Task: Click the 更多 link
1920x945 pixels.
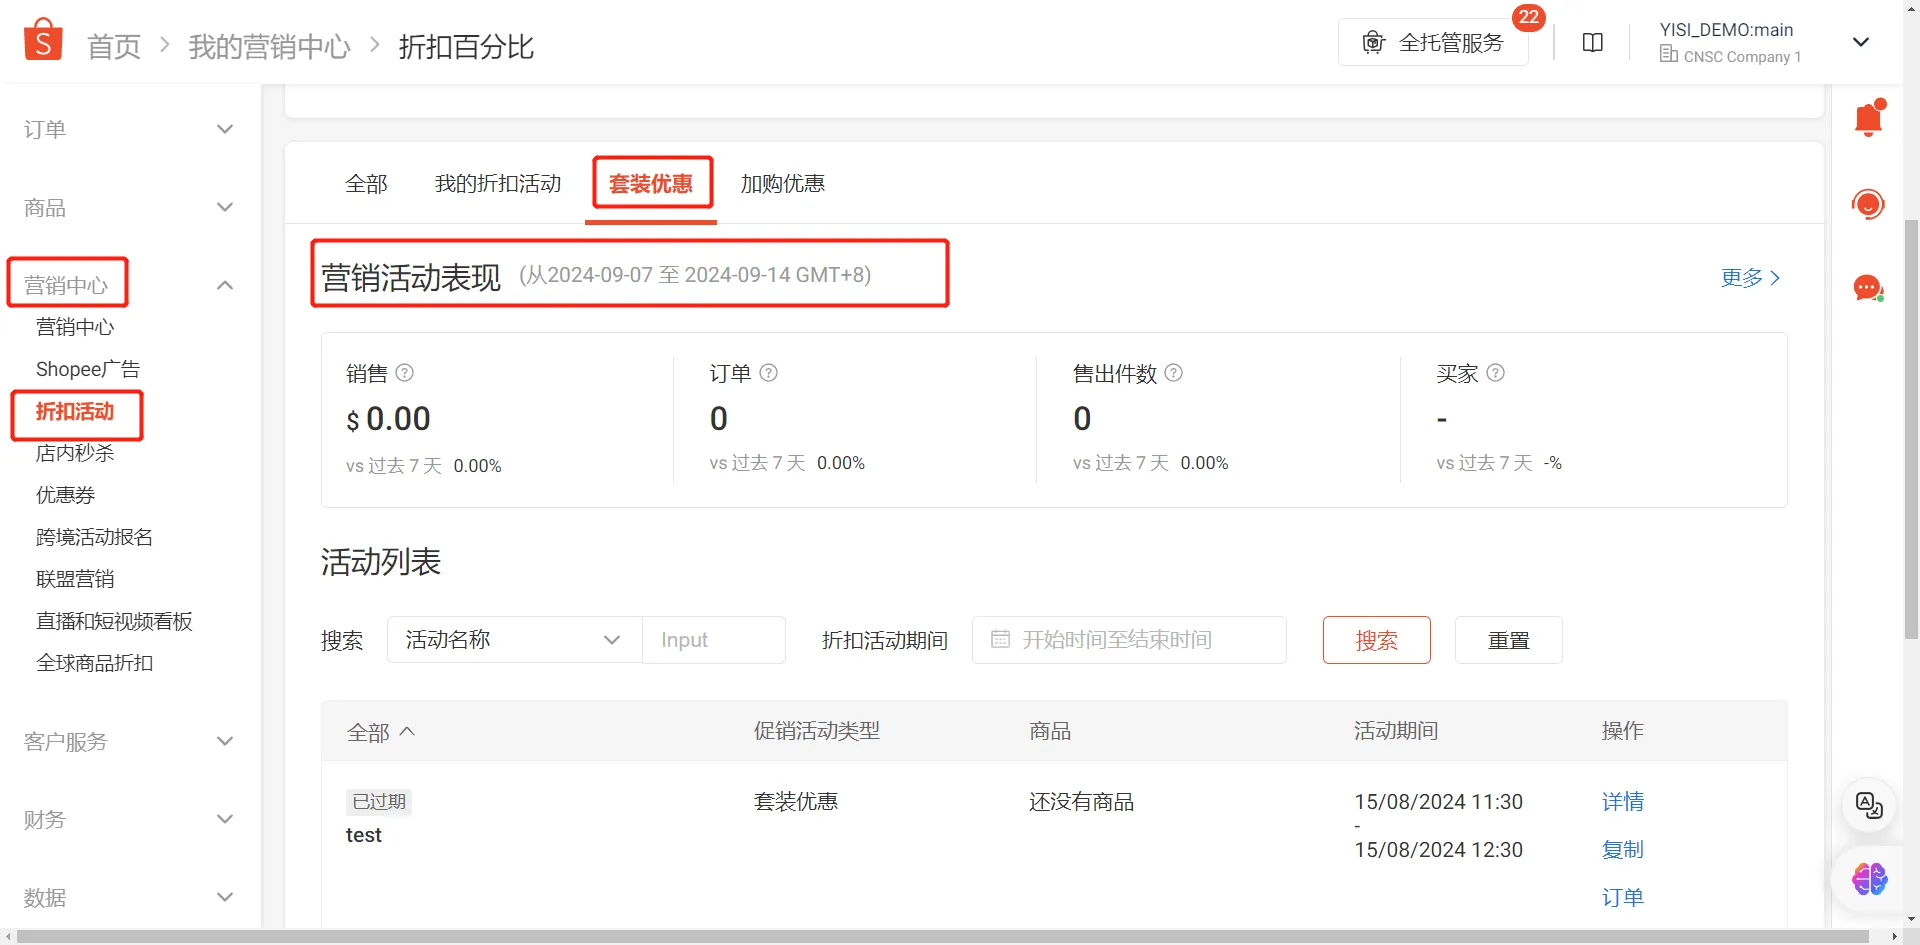Action: coord(1741,277)
